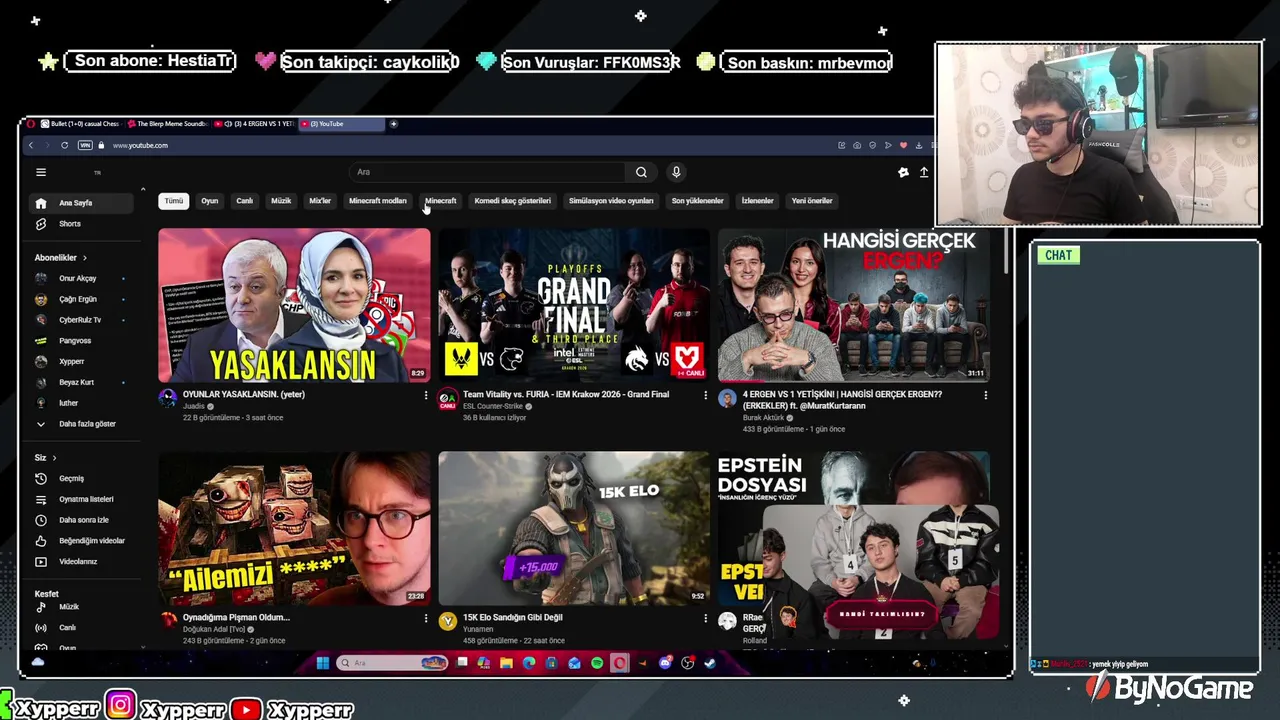Open File Explorer from the taskbar
This screenshot has width=1280, height=720.
coord(506,663)
